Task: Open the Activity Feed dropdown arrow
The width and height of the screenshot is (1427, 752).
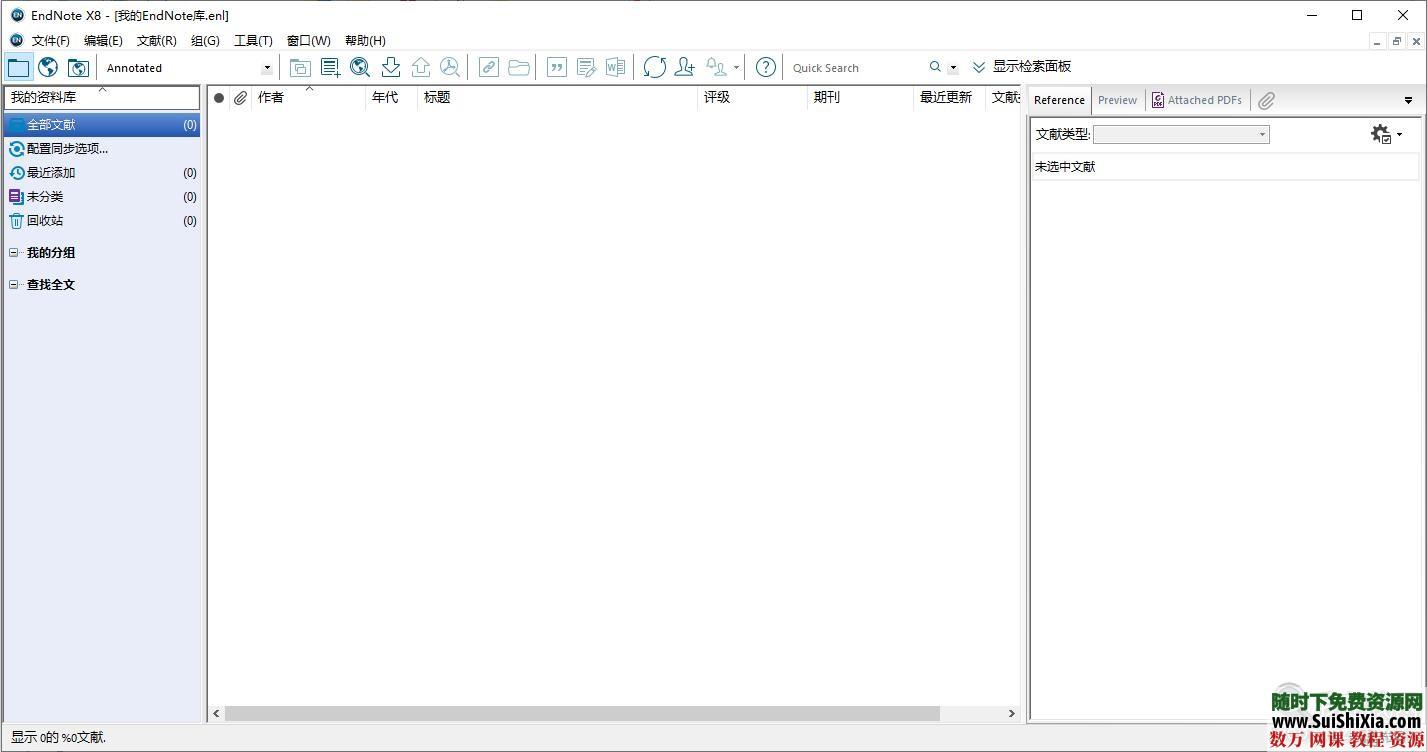Action: point(736,68)
